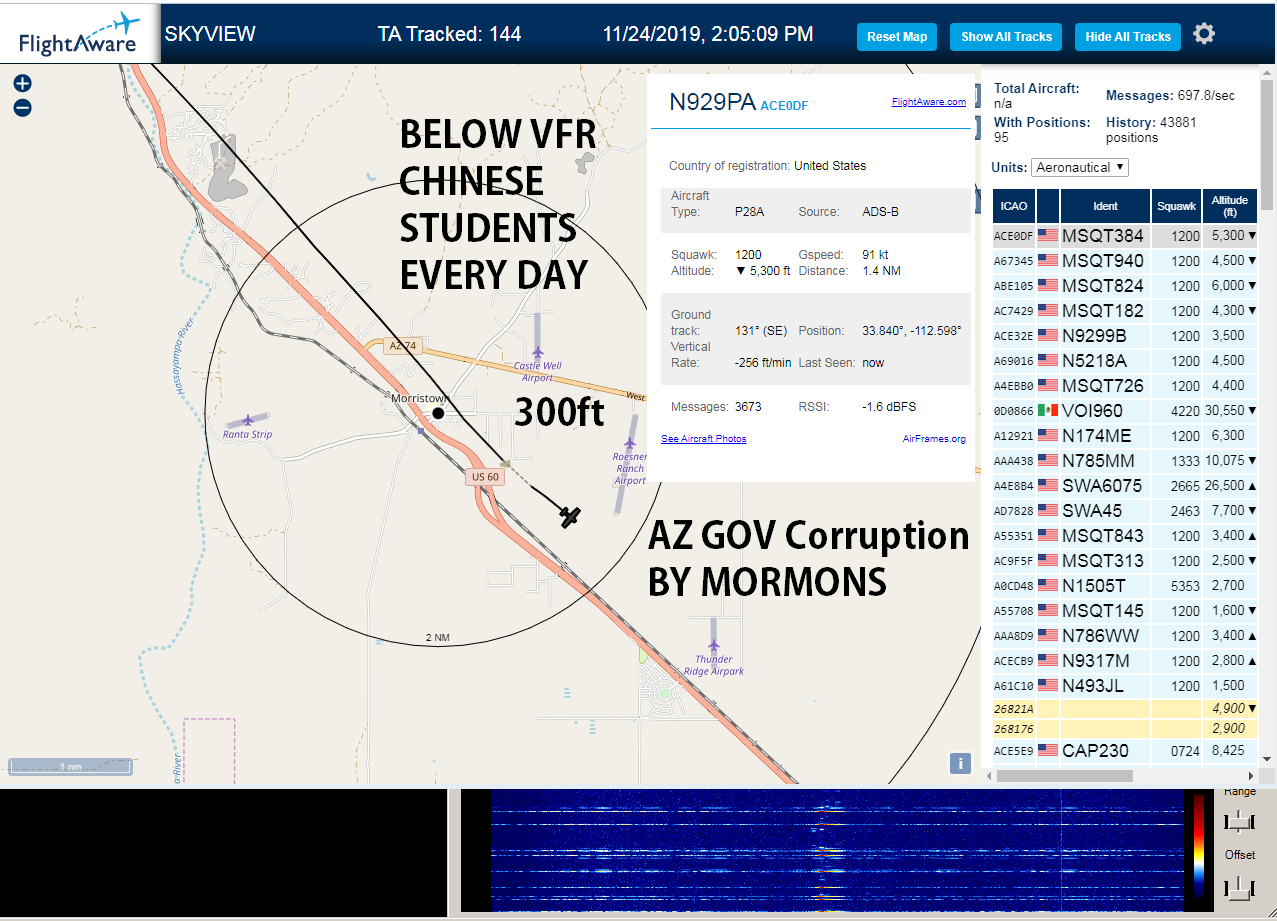The width and height of the screenshot is (1277, 921).
Task: Click N929PA callsign in info panel
Action: click(712, 102)
